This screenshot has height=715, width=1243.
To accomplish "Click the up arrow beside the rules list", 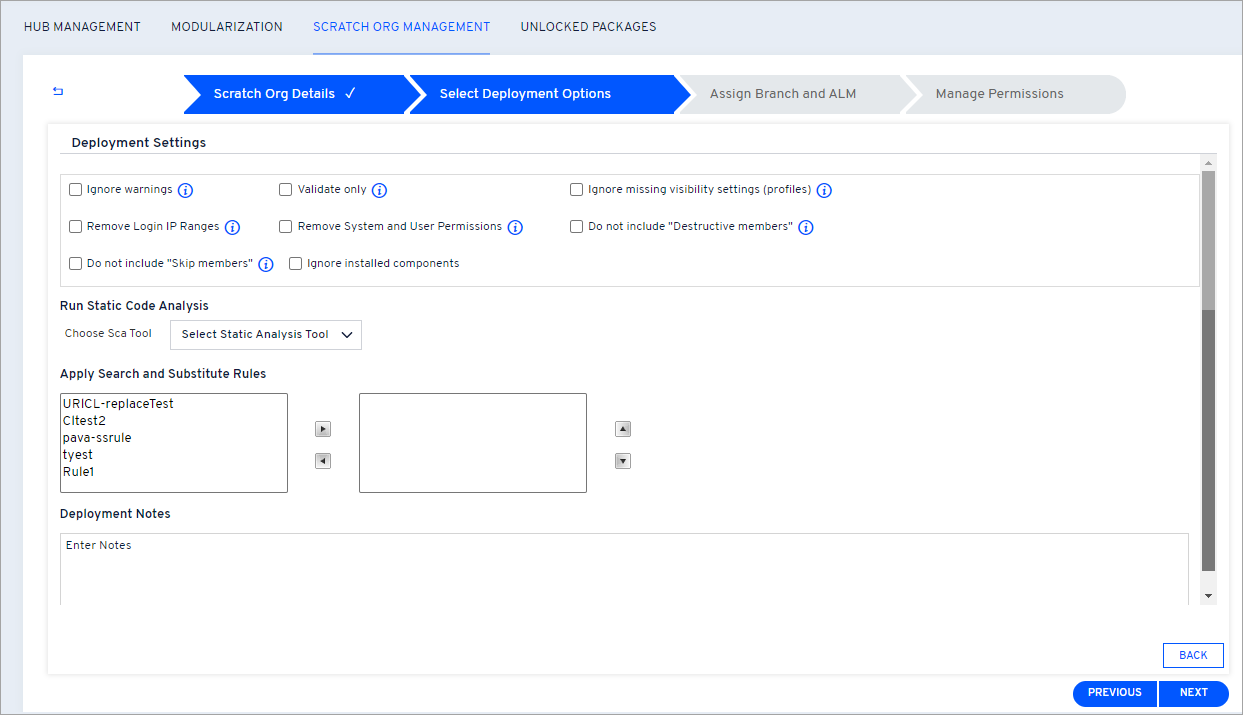I will click(x=622, y=428).
